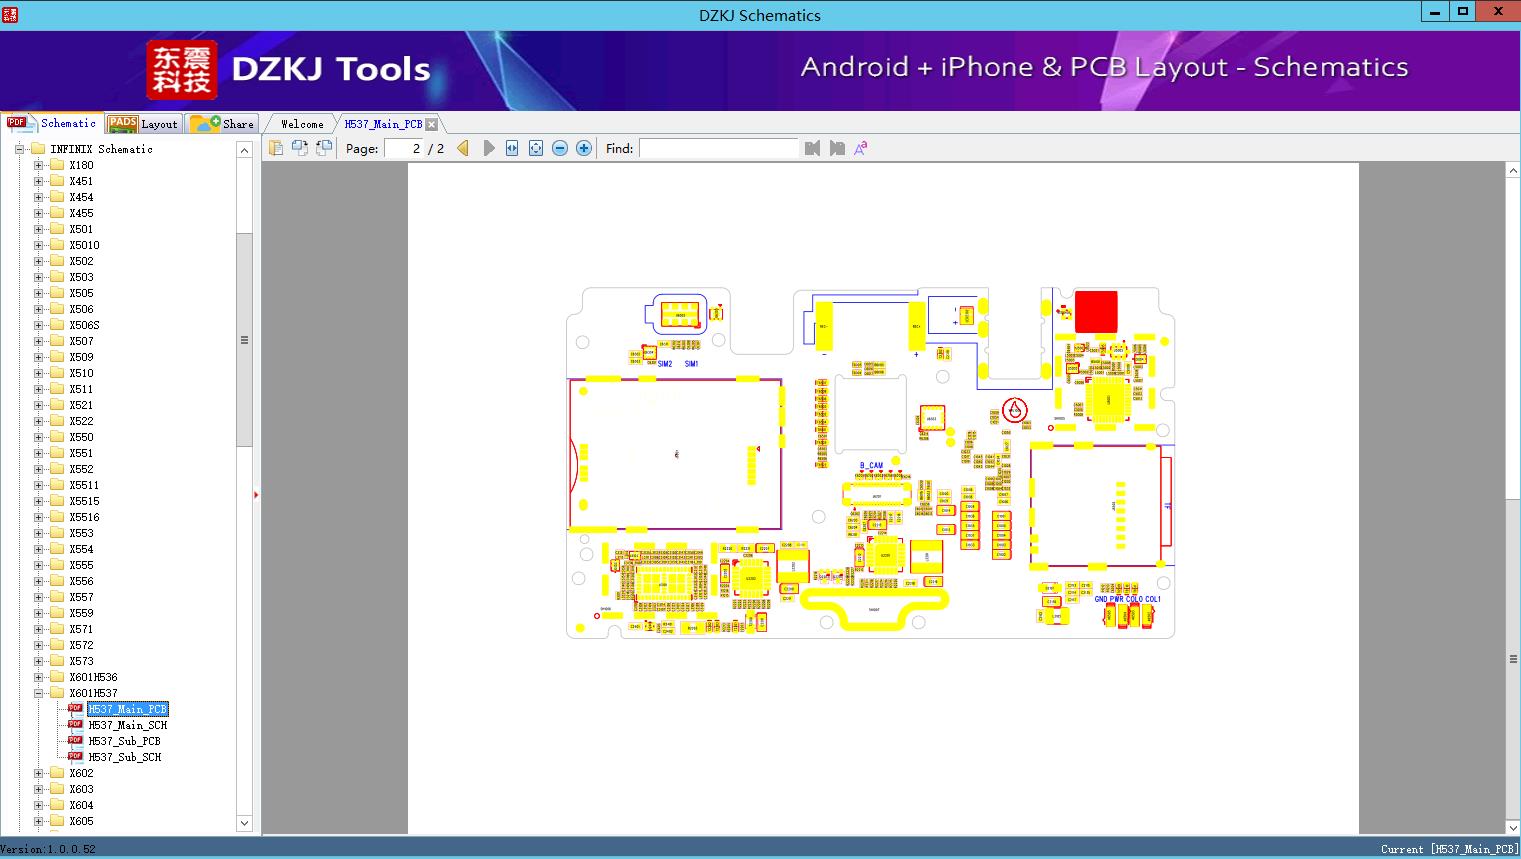Open the Share tab

click(x=222, y=124)
